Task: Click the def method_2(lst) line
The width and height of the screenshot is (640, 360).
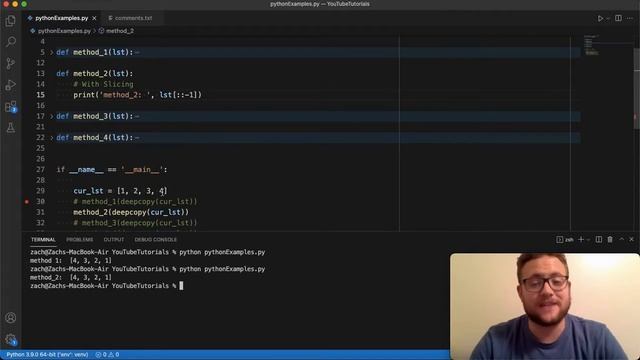Action: 95,74
